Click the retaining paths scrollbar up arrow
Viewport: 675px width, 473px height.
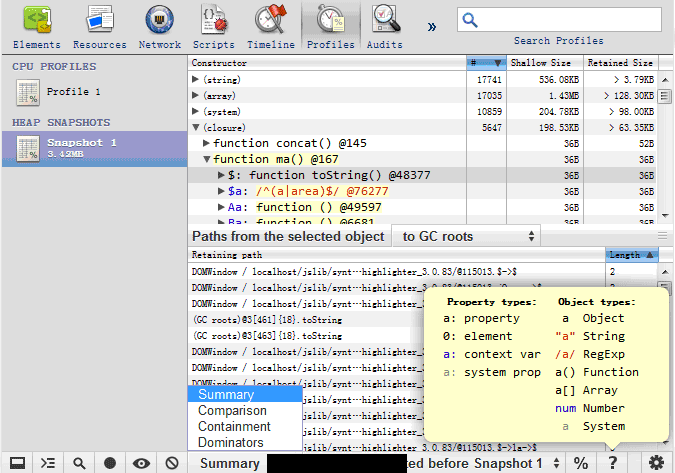(x=665, y=272)
